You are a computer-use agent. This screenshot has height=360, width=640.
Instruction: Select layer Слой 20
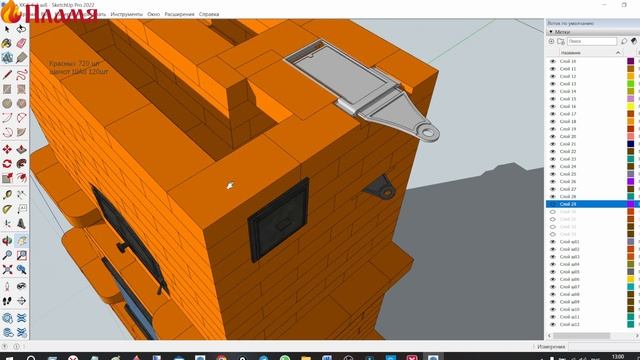pos(568,136)
